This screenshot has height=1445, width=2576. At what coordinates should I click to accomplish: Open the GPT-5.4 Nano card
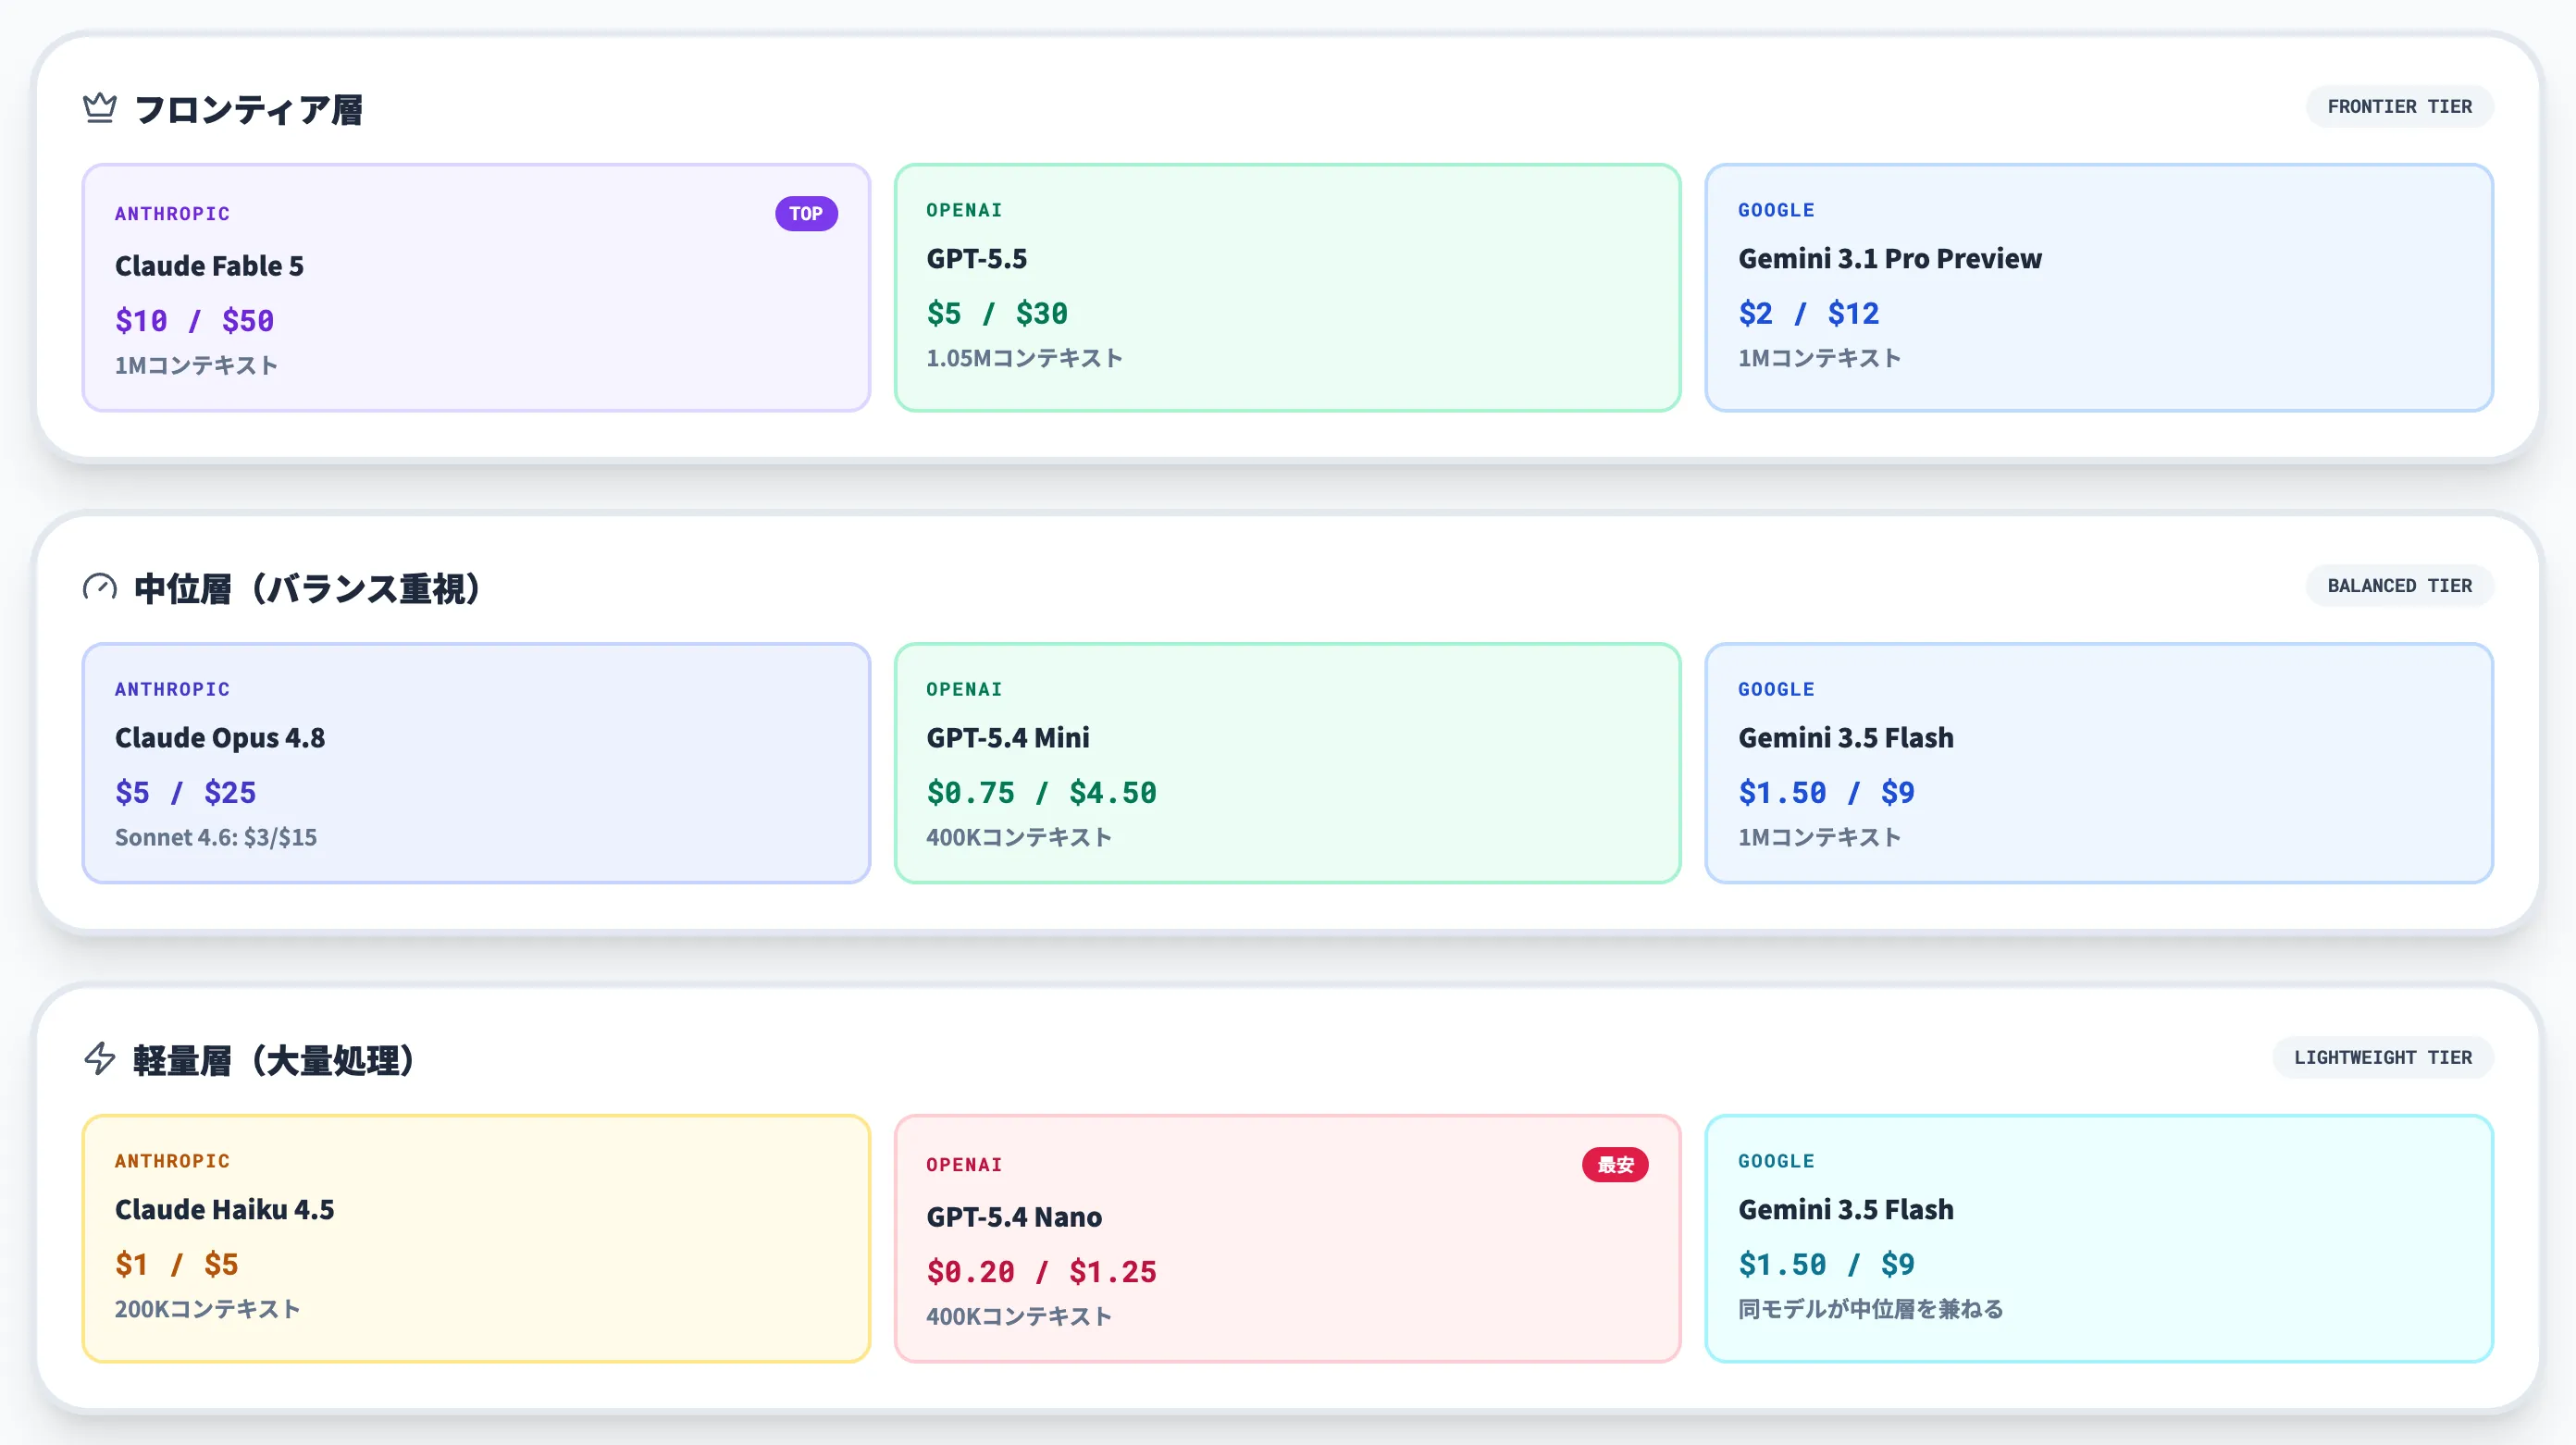click(1287, 1238)
